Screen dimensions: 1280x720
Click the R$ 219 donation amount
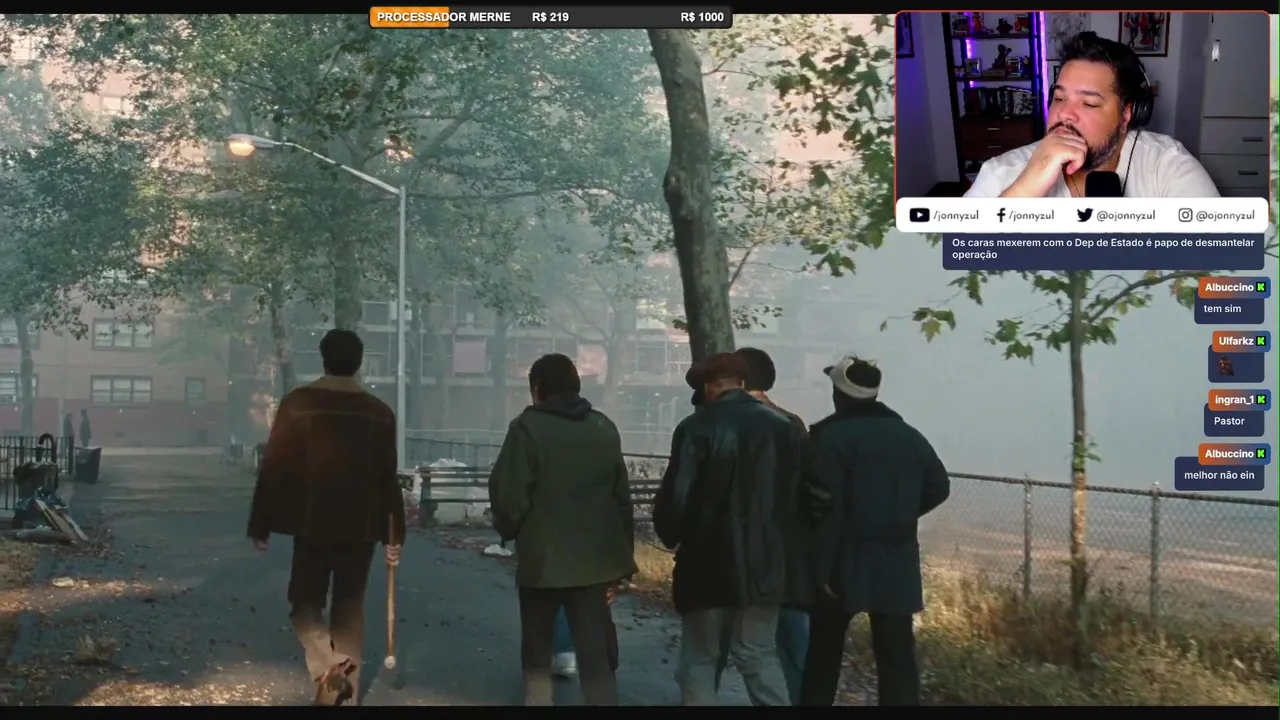point(550,17)
